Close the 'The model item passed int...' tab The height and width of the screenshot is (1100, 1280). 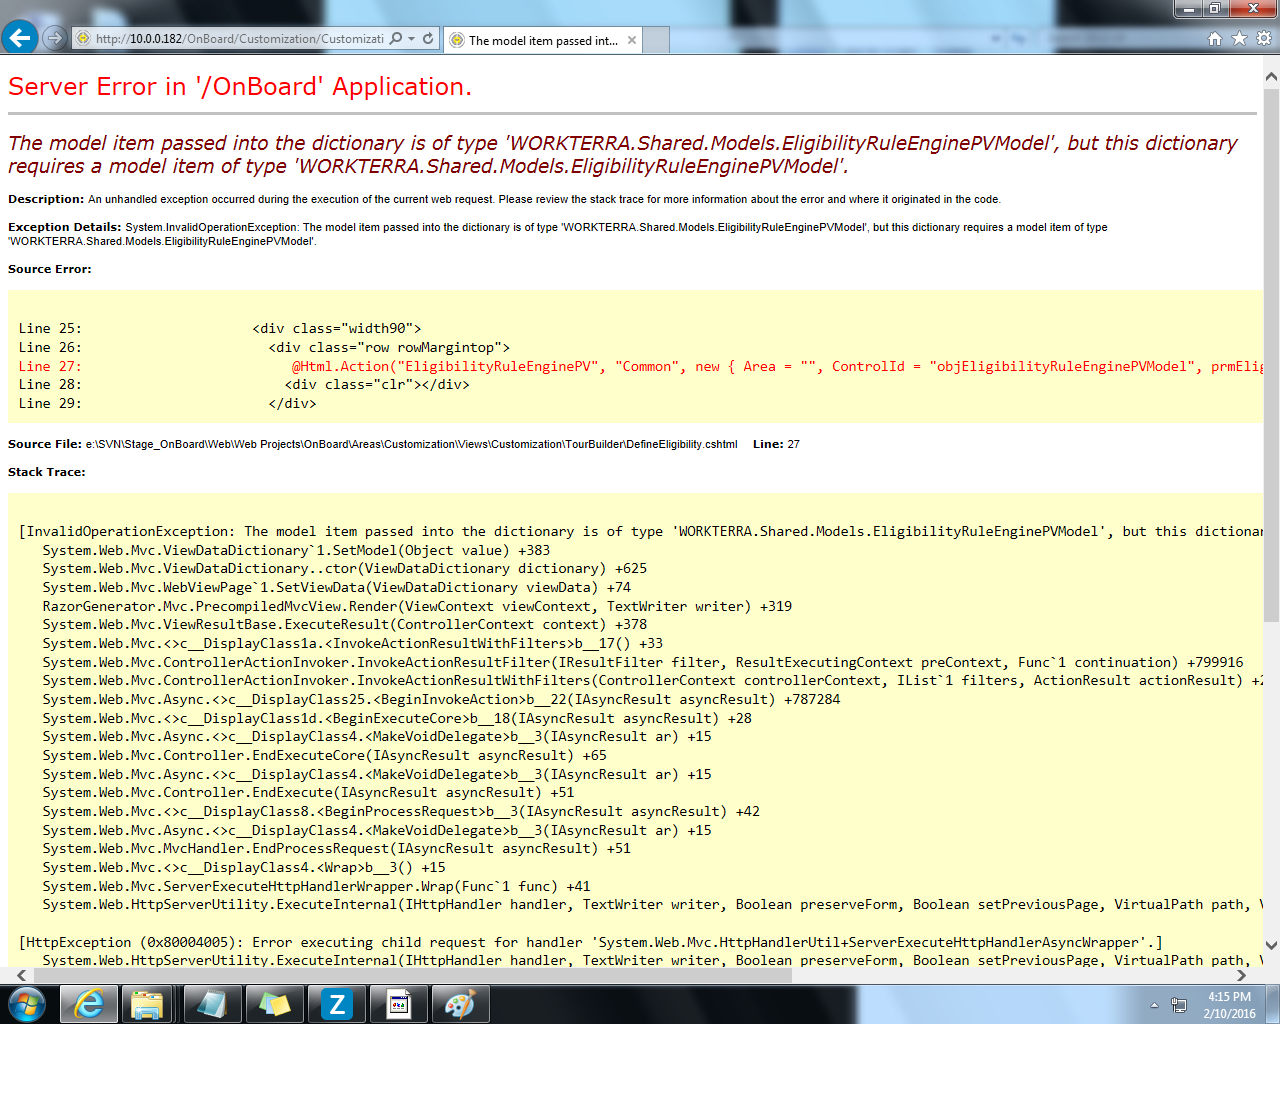(632, 41)
